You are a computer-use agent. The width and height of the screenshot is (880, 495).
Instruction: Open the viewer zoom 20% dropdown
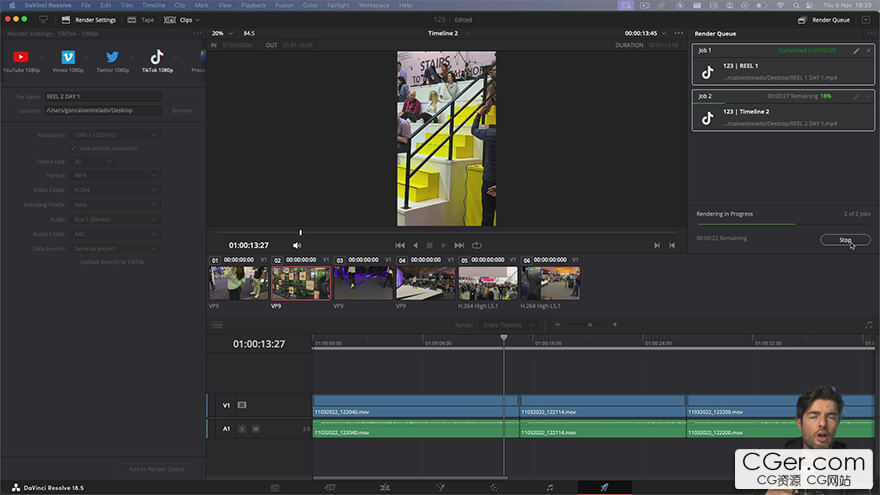click(x=222, y=33)
